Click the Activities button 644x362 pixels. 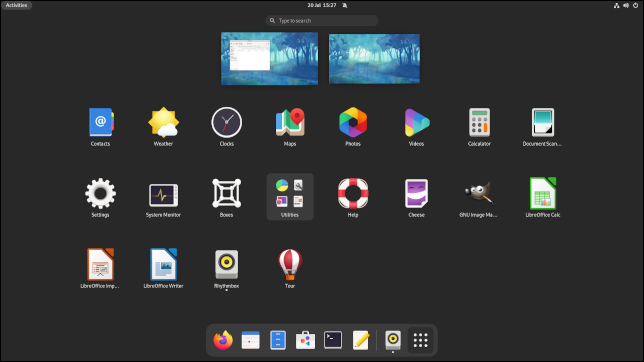click(16, 5)
